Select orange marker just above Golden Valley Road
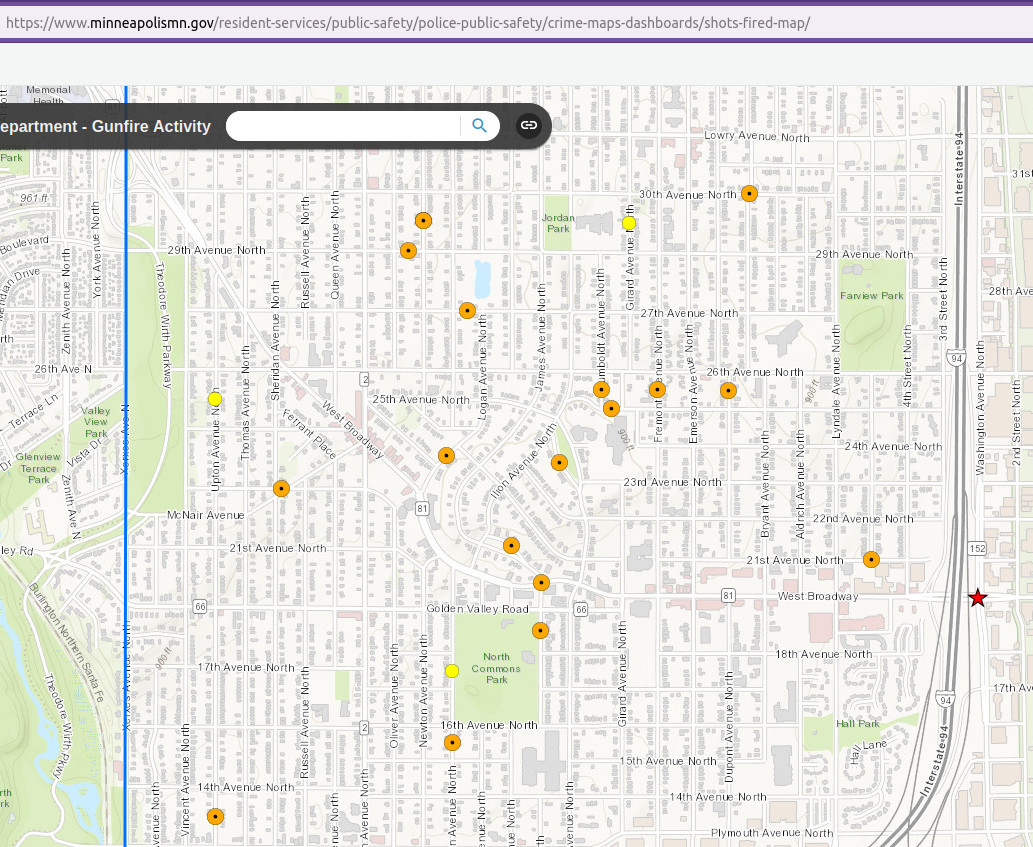 (541, 582)
